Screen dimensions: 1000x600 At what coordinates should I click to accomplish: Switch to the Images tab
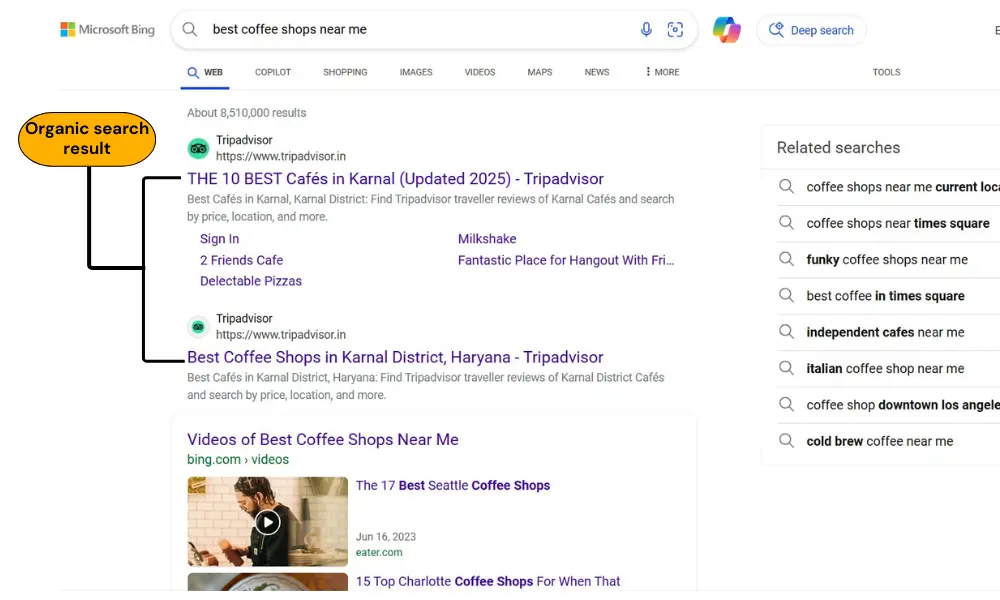point(416,72)
